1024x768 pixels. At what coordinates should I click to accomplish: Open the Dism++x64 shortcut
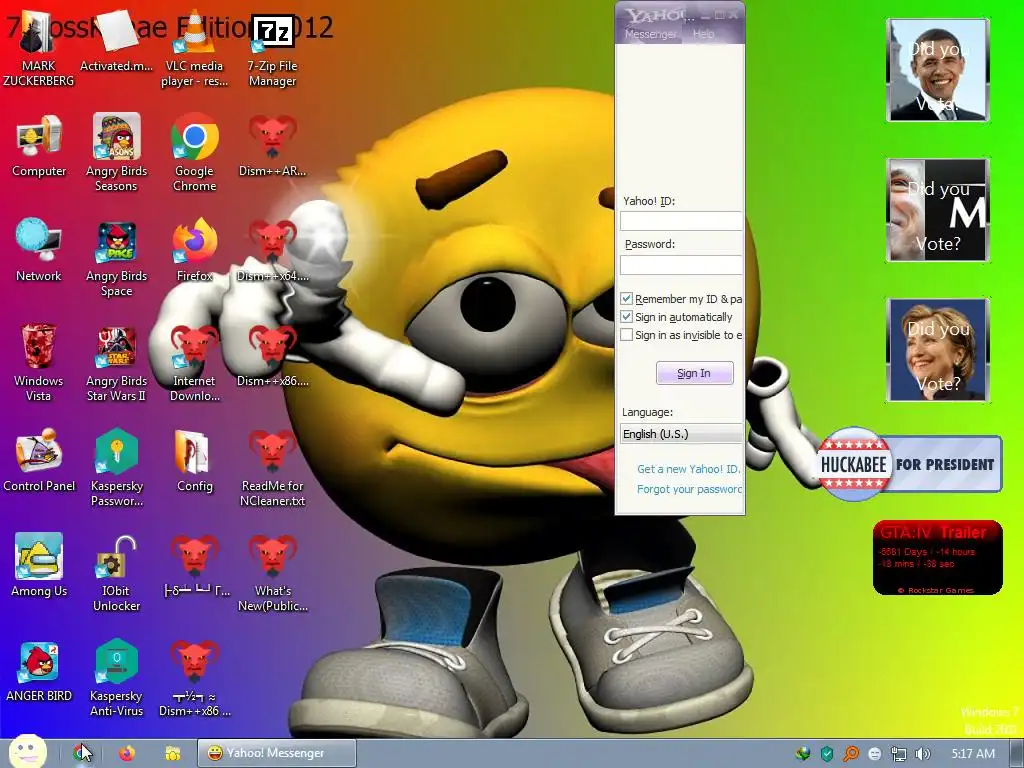pos(272,251)
